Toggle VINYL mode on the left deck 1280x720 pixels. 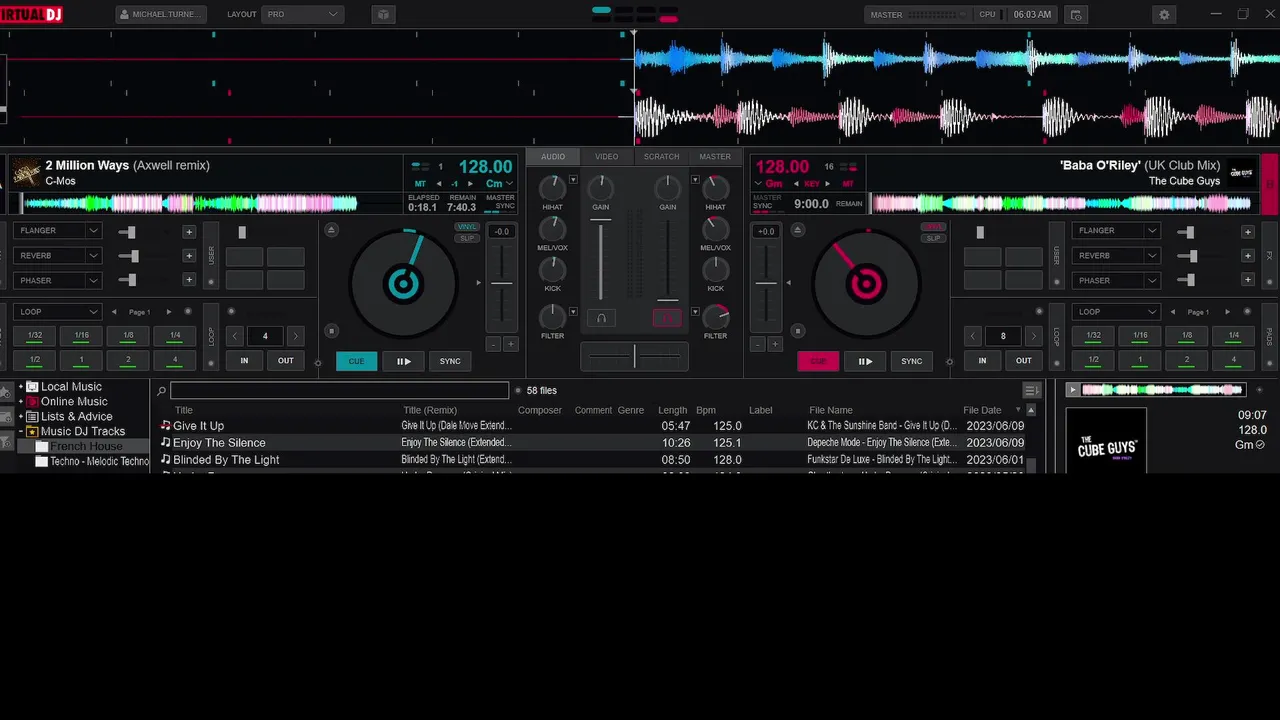tap(466, 227)
